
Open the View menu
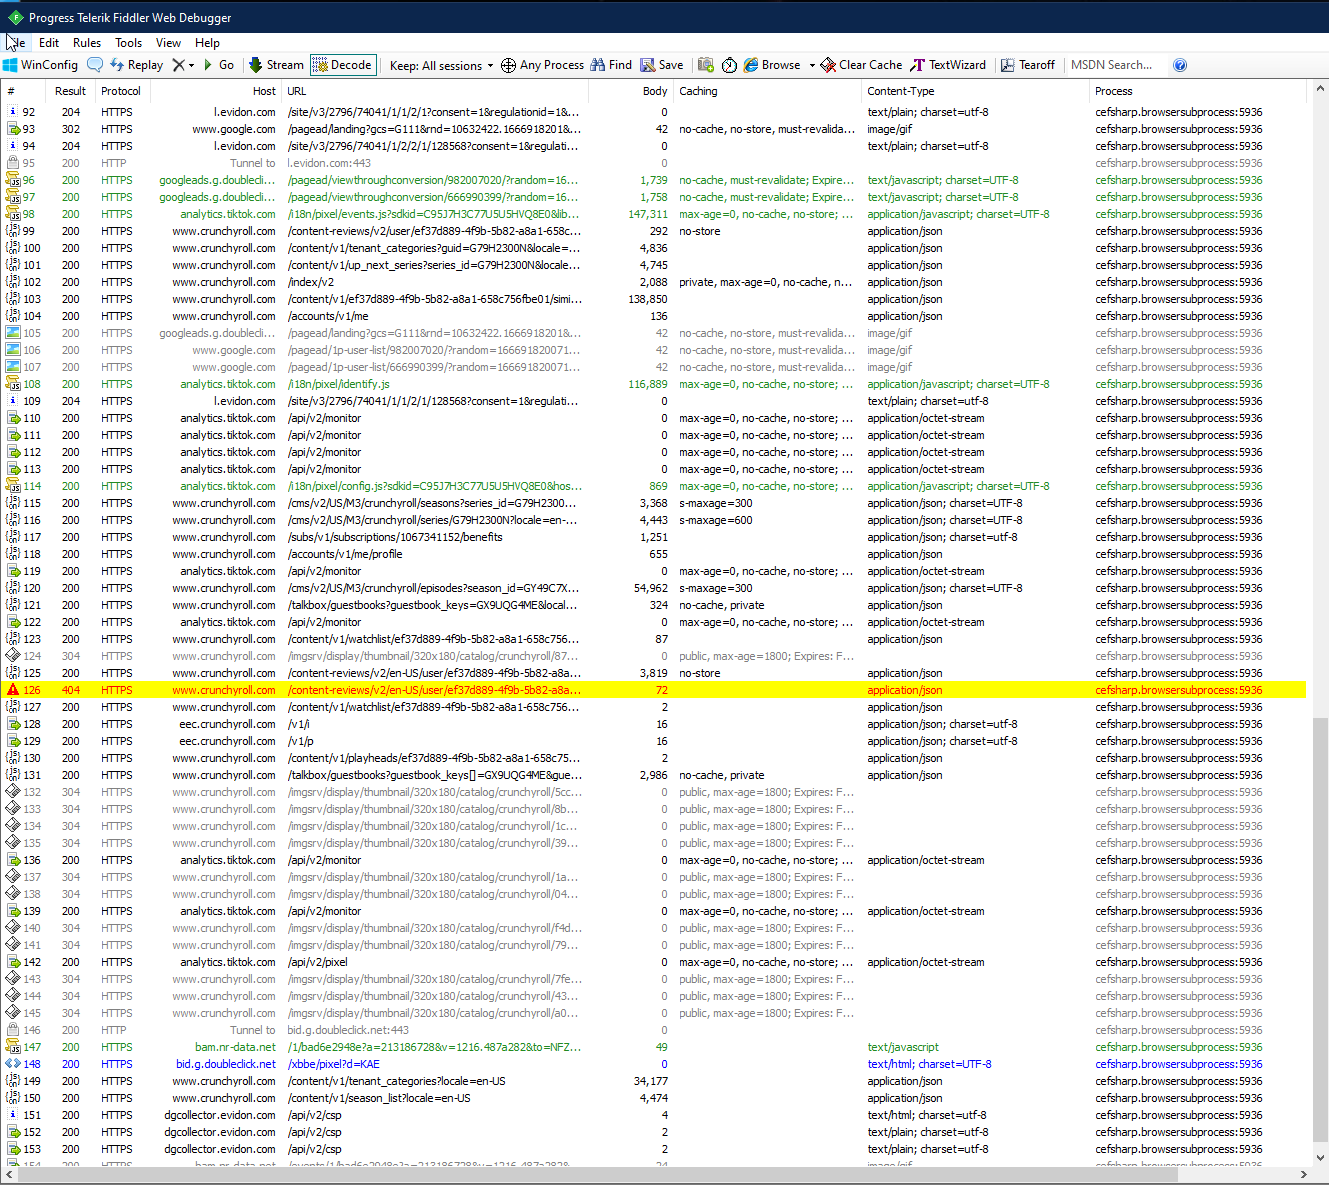coord(168,43)
